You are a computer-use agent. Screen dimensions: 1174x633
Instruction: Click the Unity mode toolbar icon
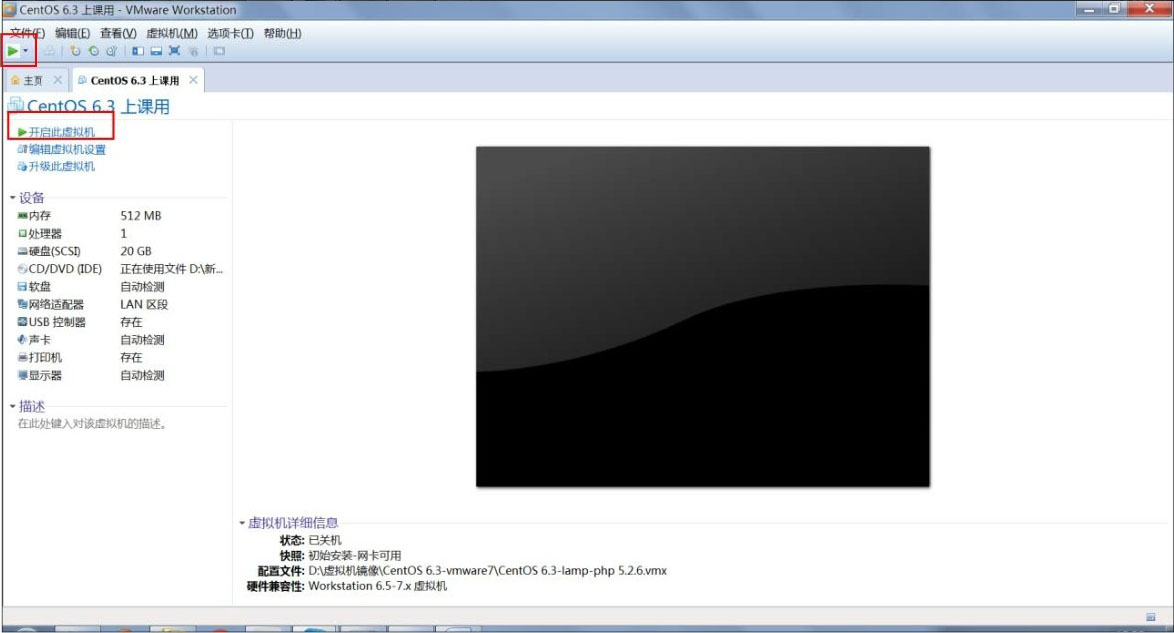click(x=193, y=51)
